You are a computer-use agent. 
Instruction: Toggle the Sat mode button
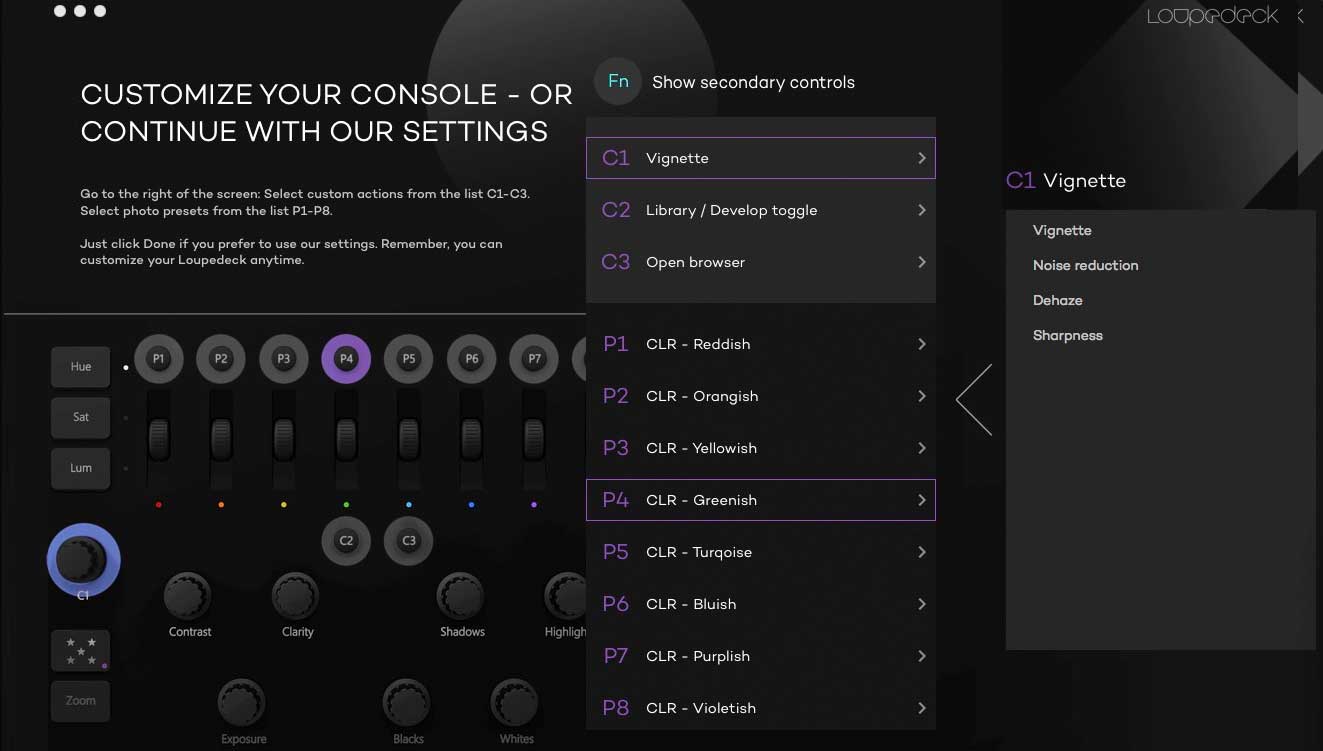pos(81,417)
